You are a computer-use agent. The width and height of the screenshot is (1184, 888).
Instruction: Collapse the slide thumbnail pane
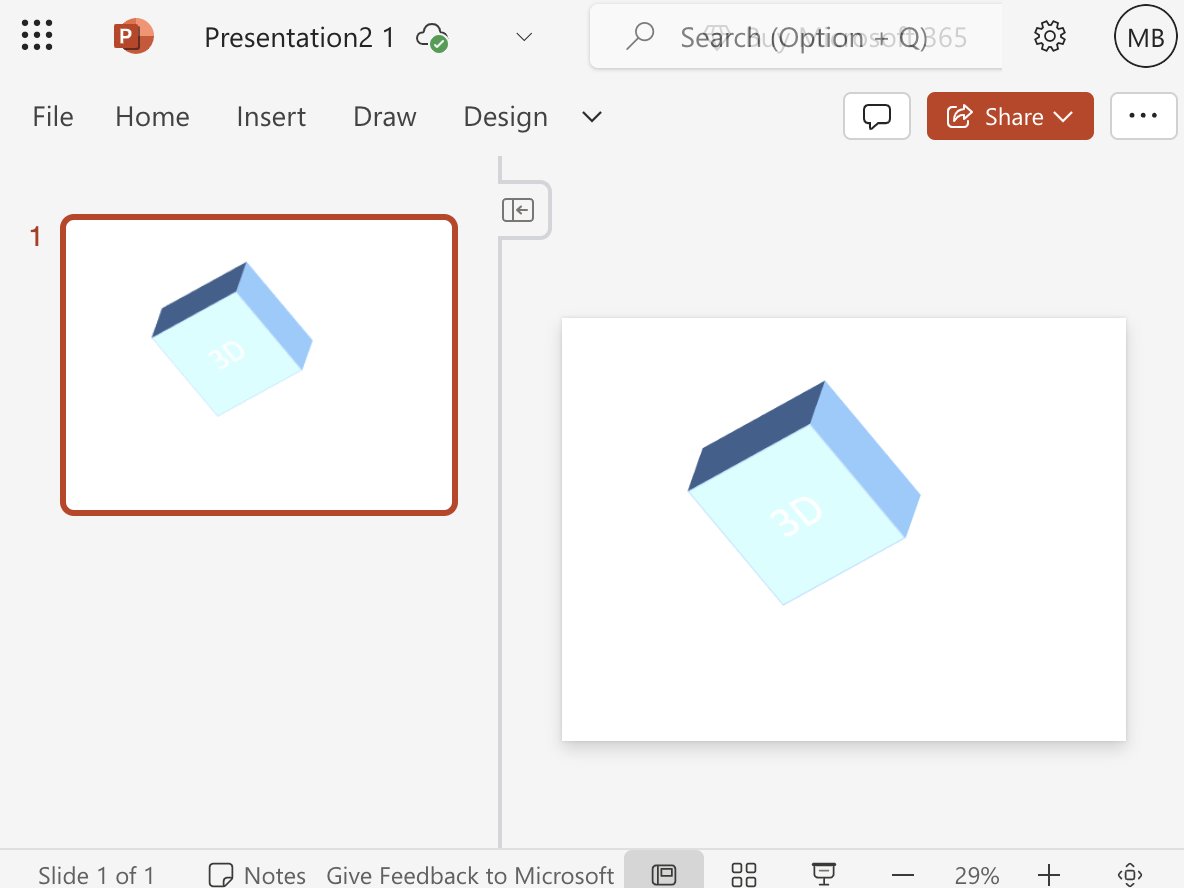519,210
